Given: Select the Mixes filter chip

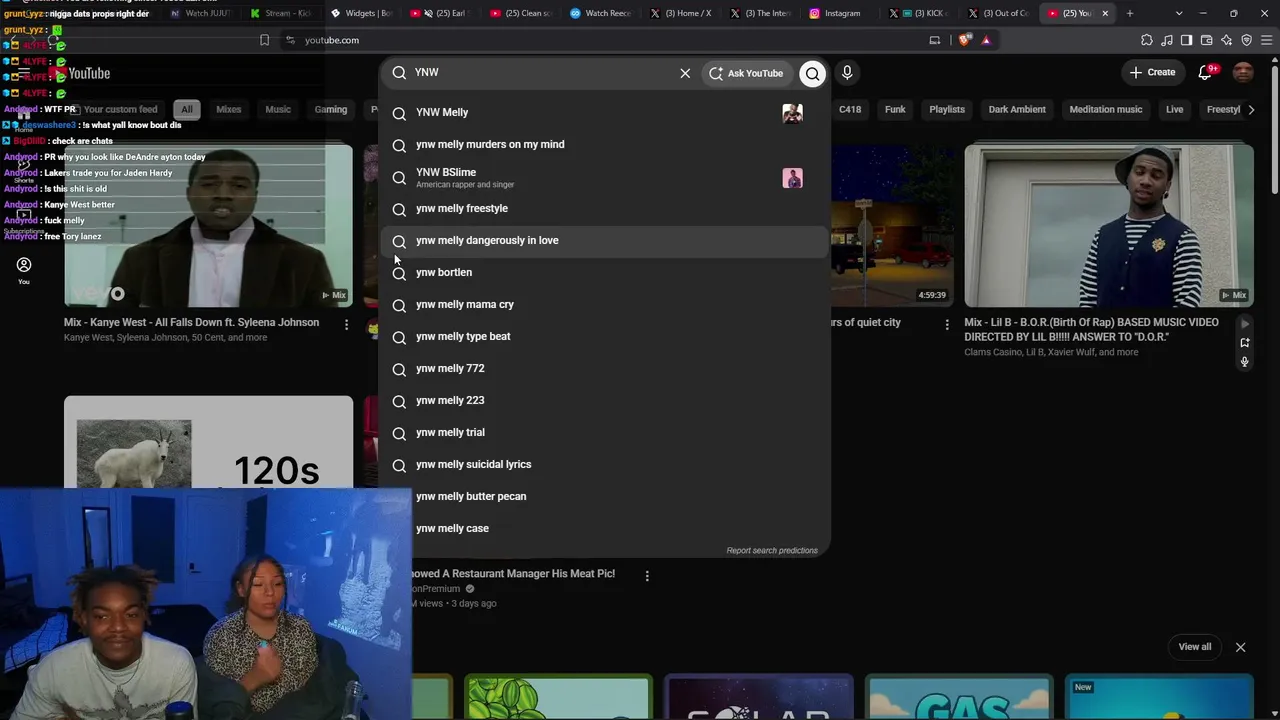Looking at the screenshot, I should pos(228,109).
